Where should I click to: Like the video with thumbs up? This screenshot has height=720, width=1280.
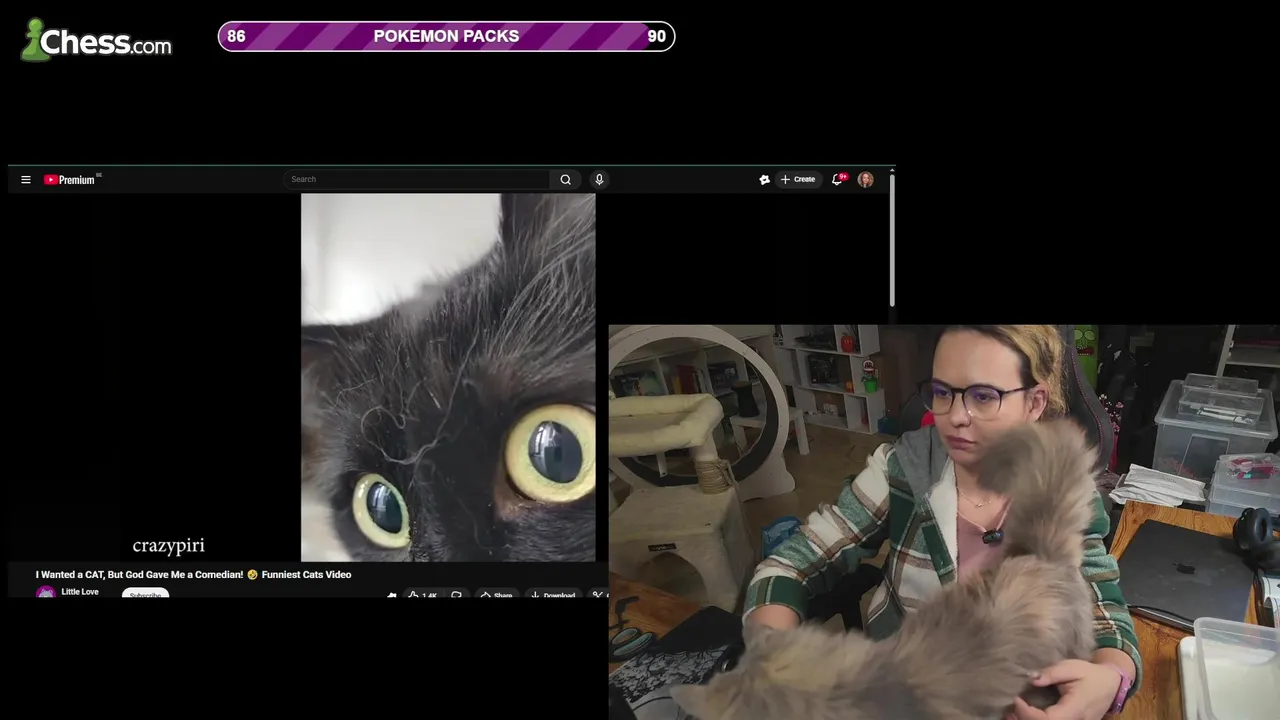423,595
